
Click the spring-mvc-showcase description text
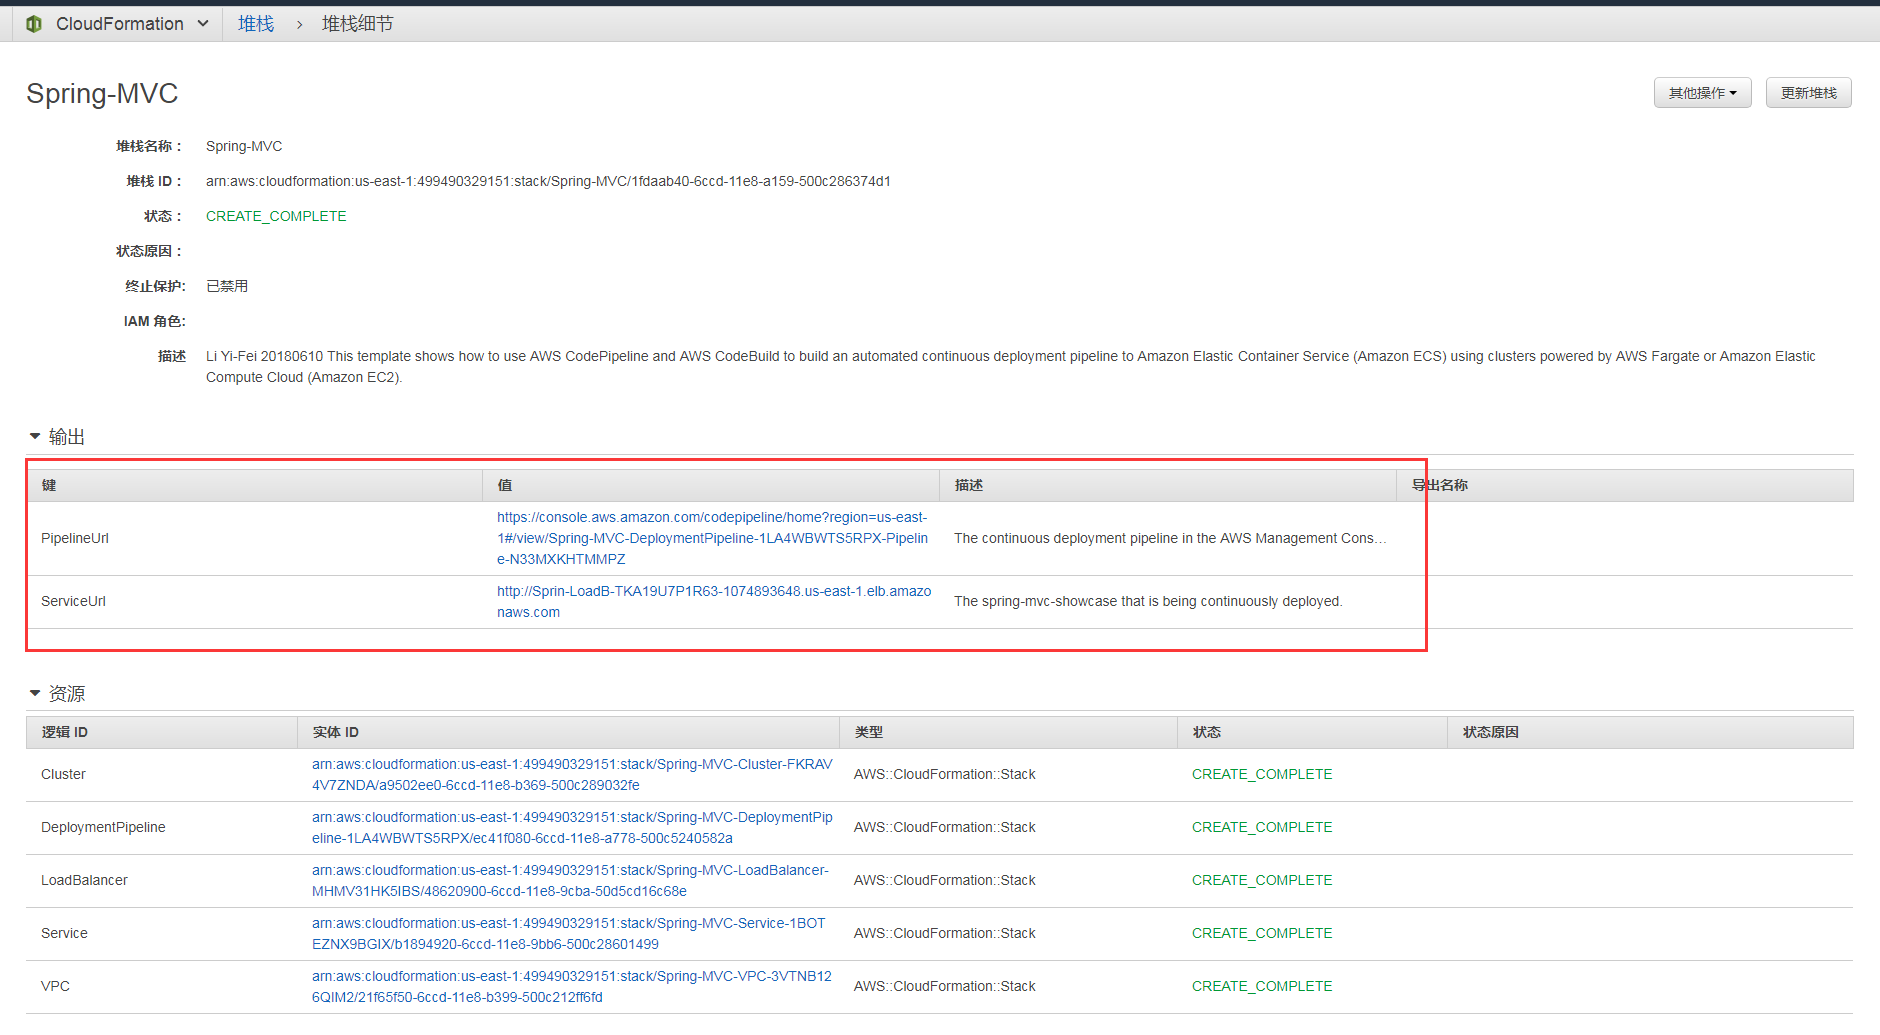(x=1148, y=601)
